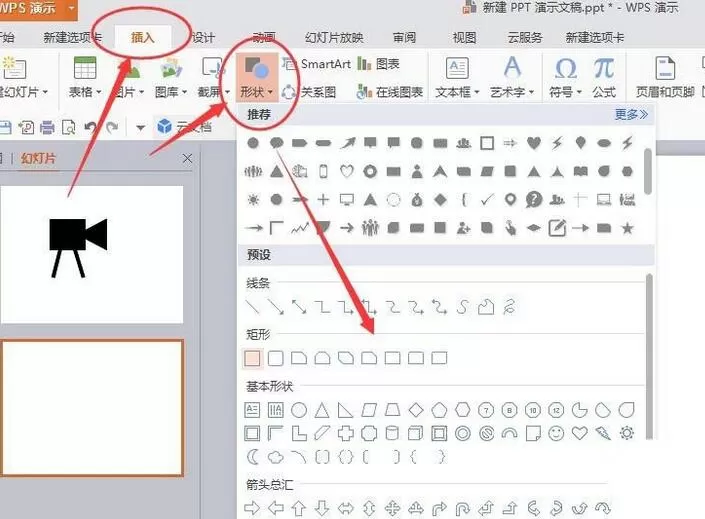Pick the scribble shape in 线条

click(509, 307)
